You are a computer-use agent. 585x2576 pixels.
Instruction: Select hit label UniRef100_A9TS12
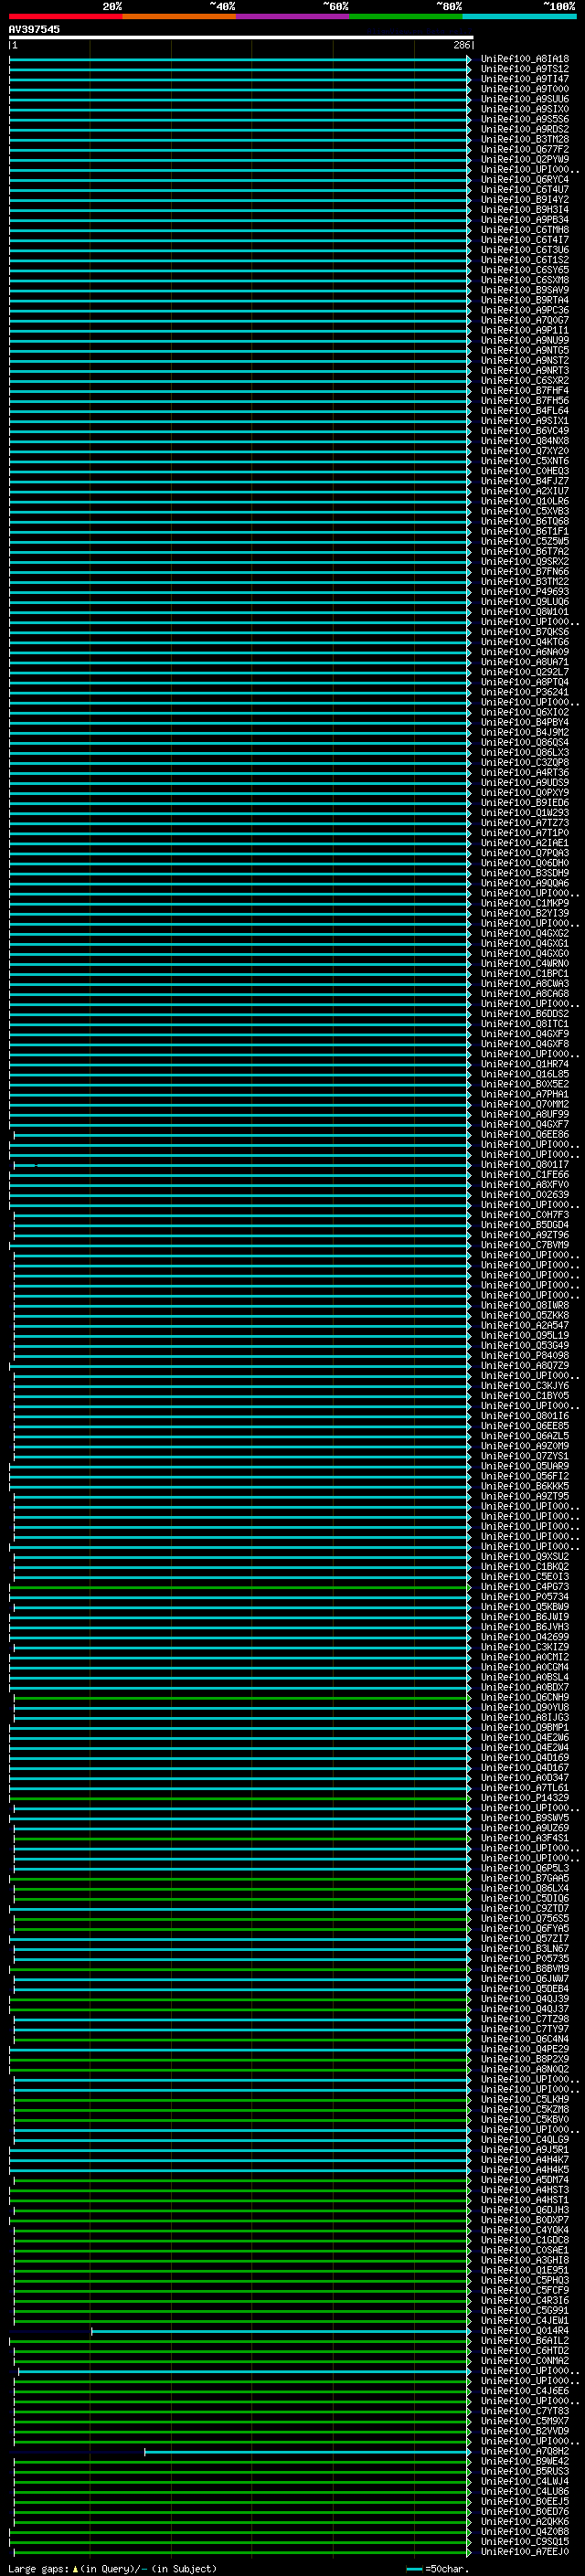525,69
